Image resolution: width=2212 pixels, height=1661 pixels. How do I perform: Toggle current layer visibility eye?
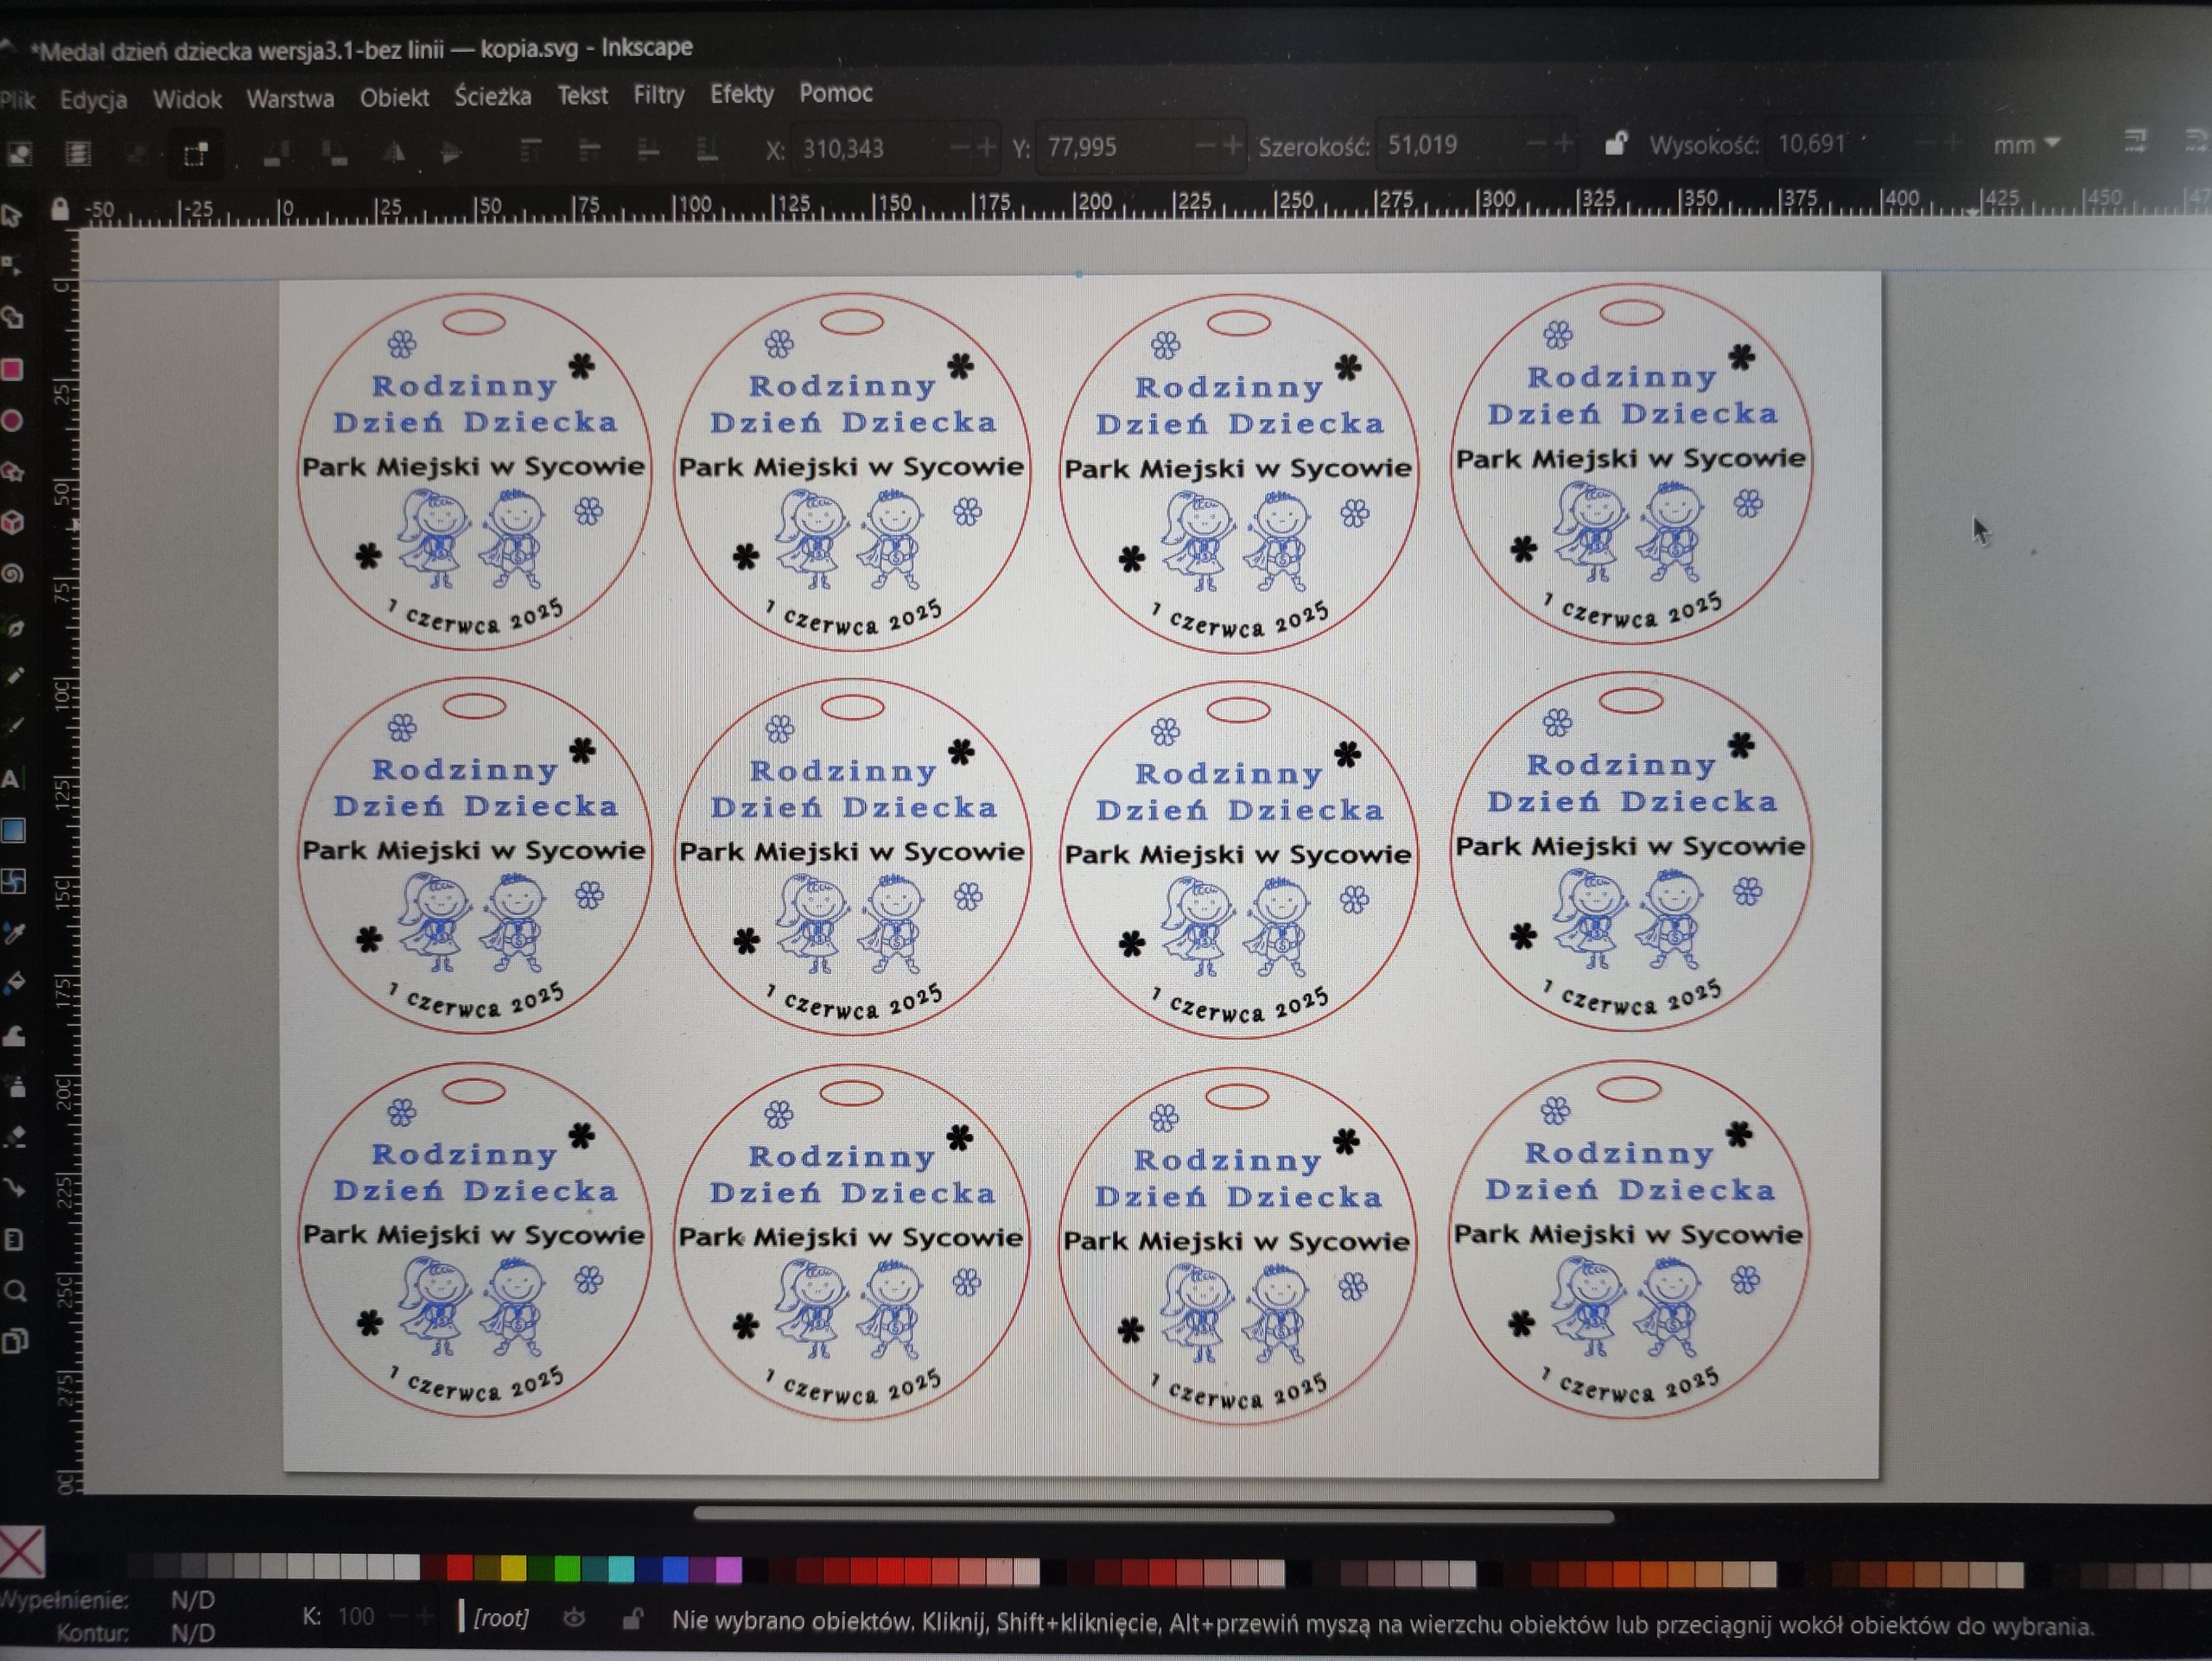[x=574, y=1618]
